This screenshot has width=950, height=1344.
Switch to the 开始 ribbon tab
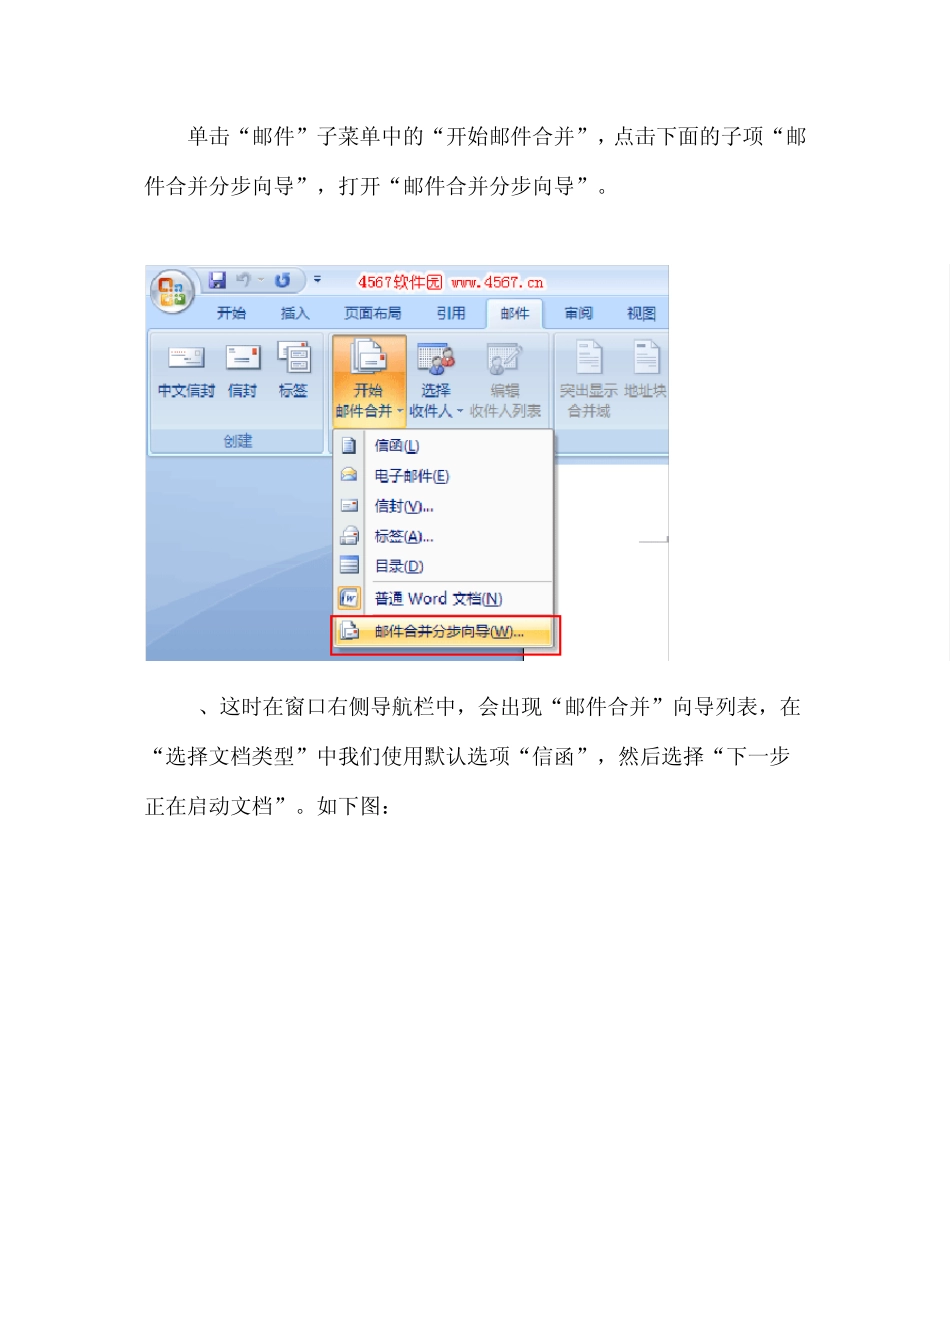pyautogui.click(x=231, y=313)
